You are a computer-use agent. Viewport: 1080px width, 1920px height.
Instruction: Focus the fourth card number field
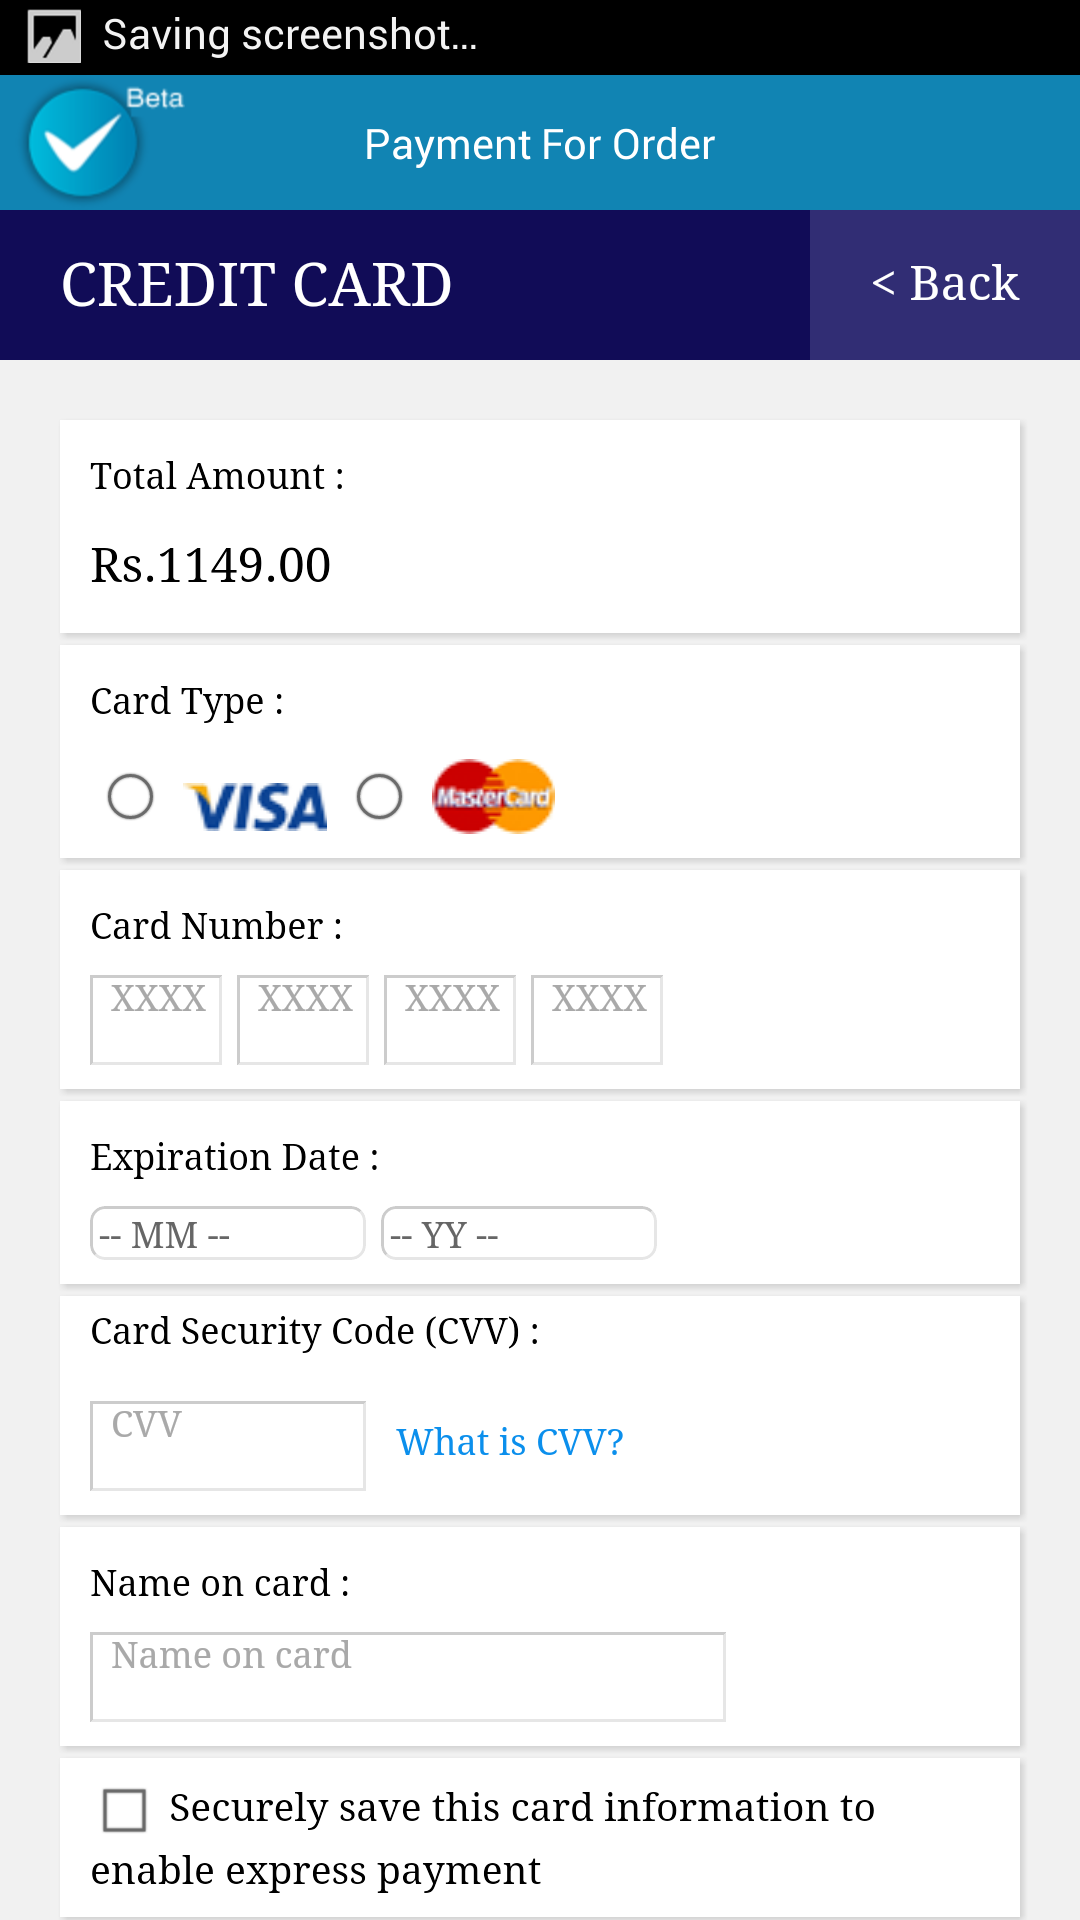597,1019
